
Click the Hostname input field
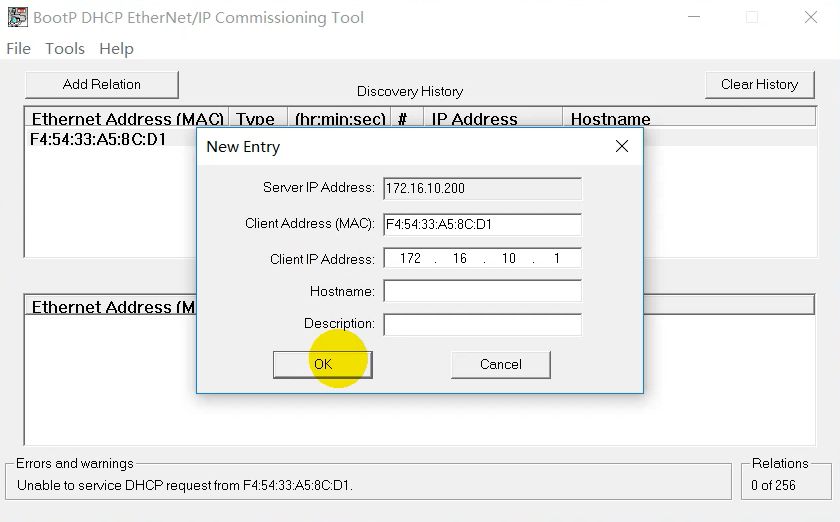pos(482,291)
